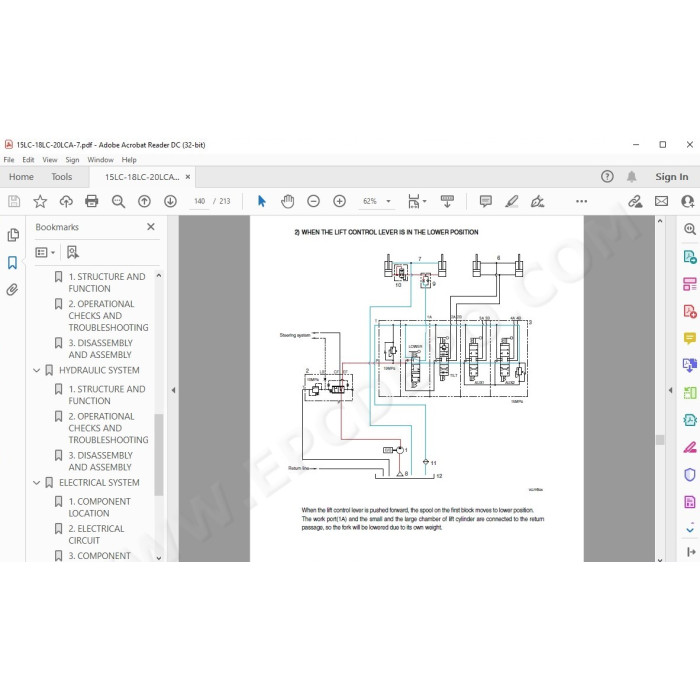Image resolution: width=700 pixels, height=700 pixels.
Task: Open Attachments panel paperclip icon
Action: (x=12, y=290)
